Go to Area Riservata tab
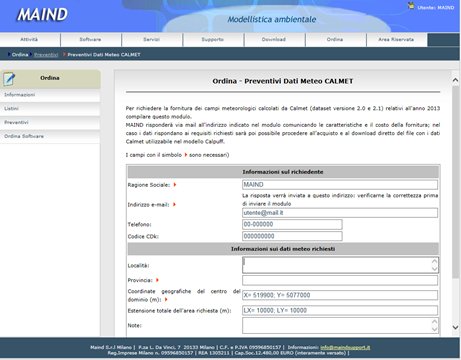The image size is (461, 360). point(397,40)
